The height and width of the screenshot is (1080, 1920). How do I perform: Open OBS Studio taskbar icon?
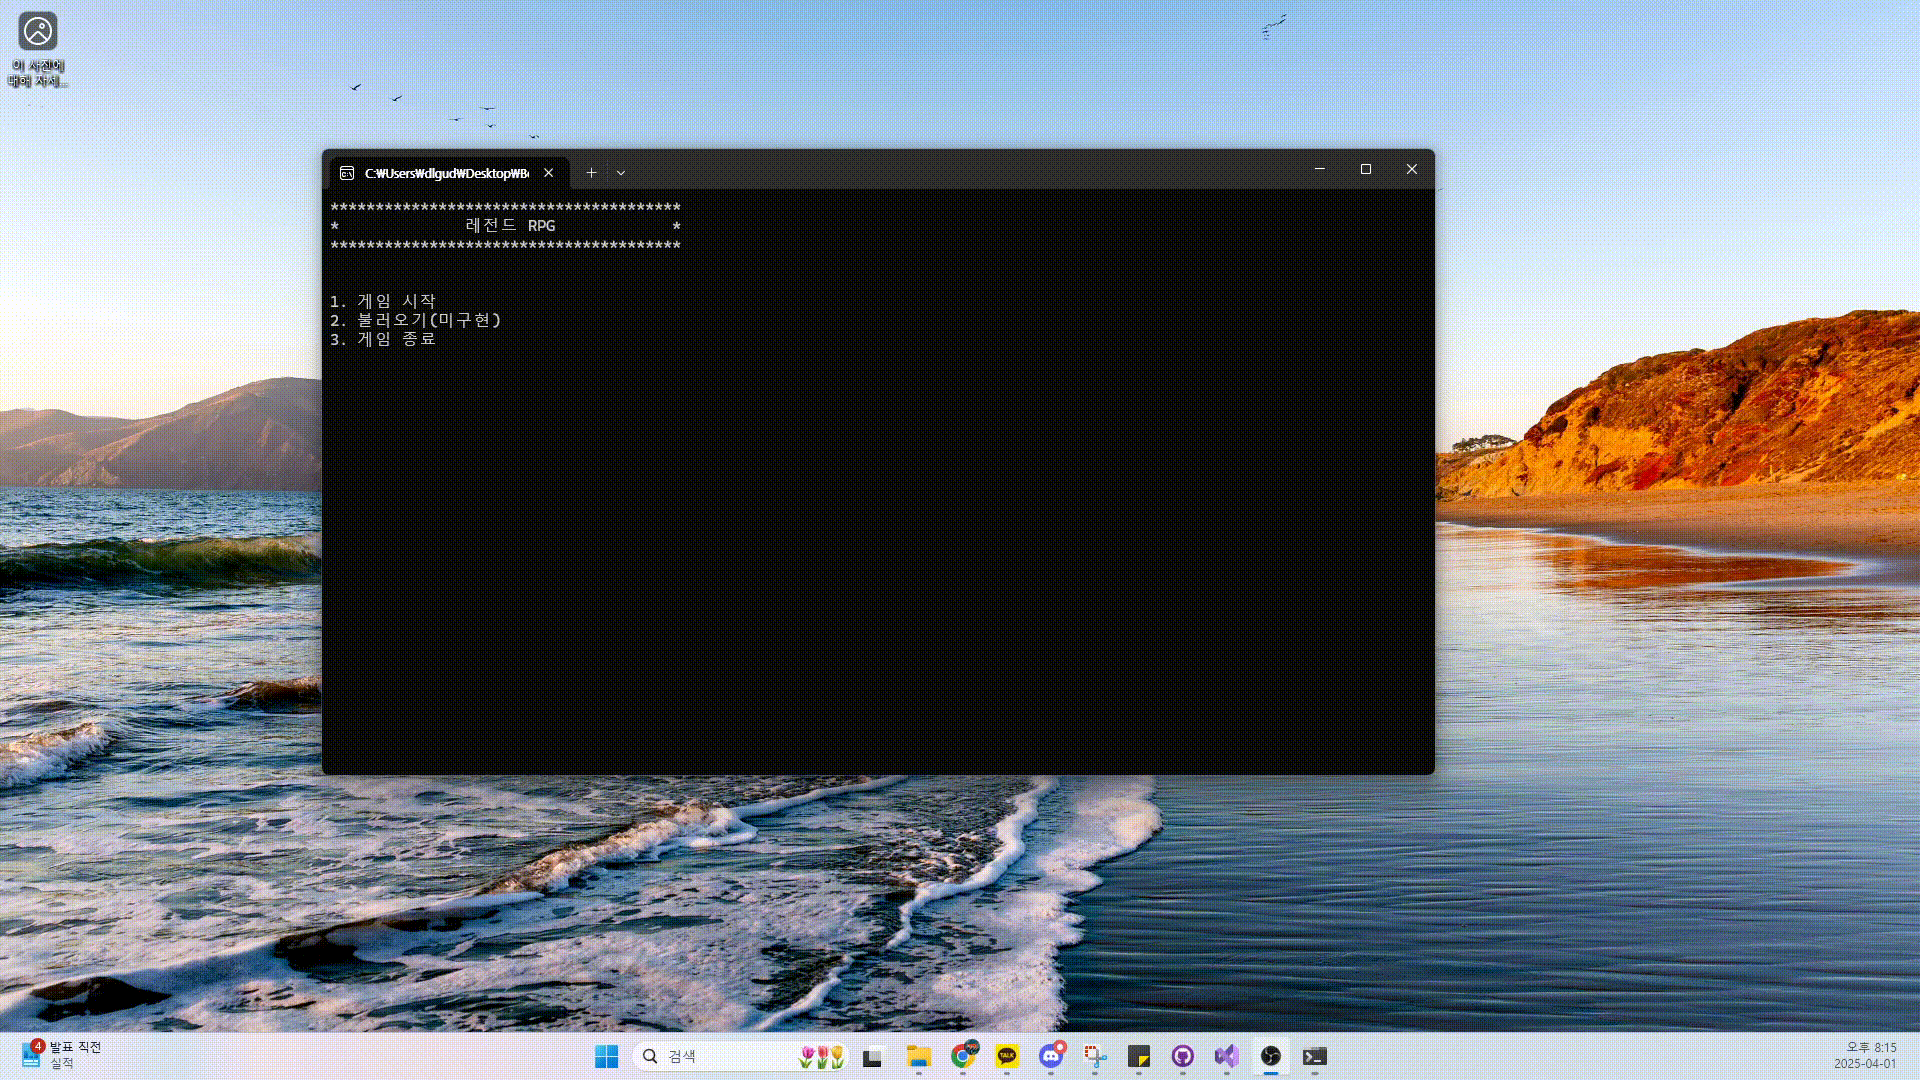click(x=1271, y=1056)
